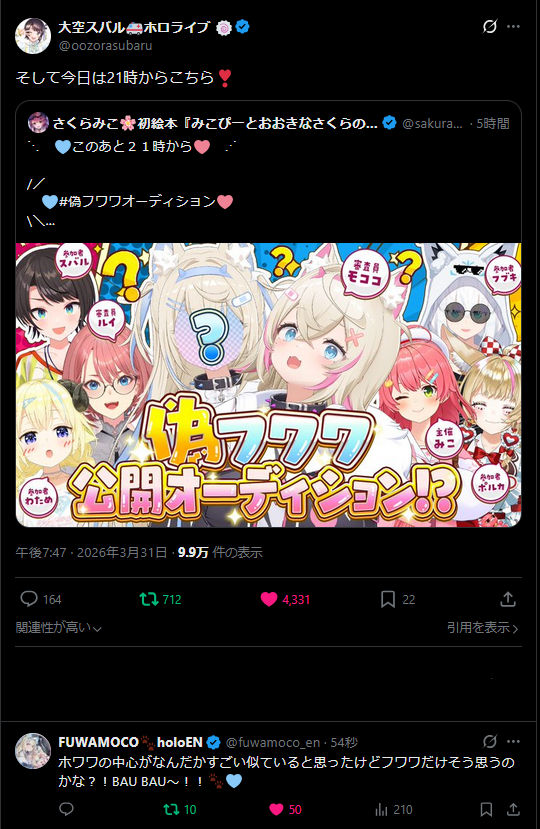Open FUWAMOCO profile avatar

[x=33, y=750]
